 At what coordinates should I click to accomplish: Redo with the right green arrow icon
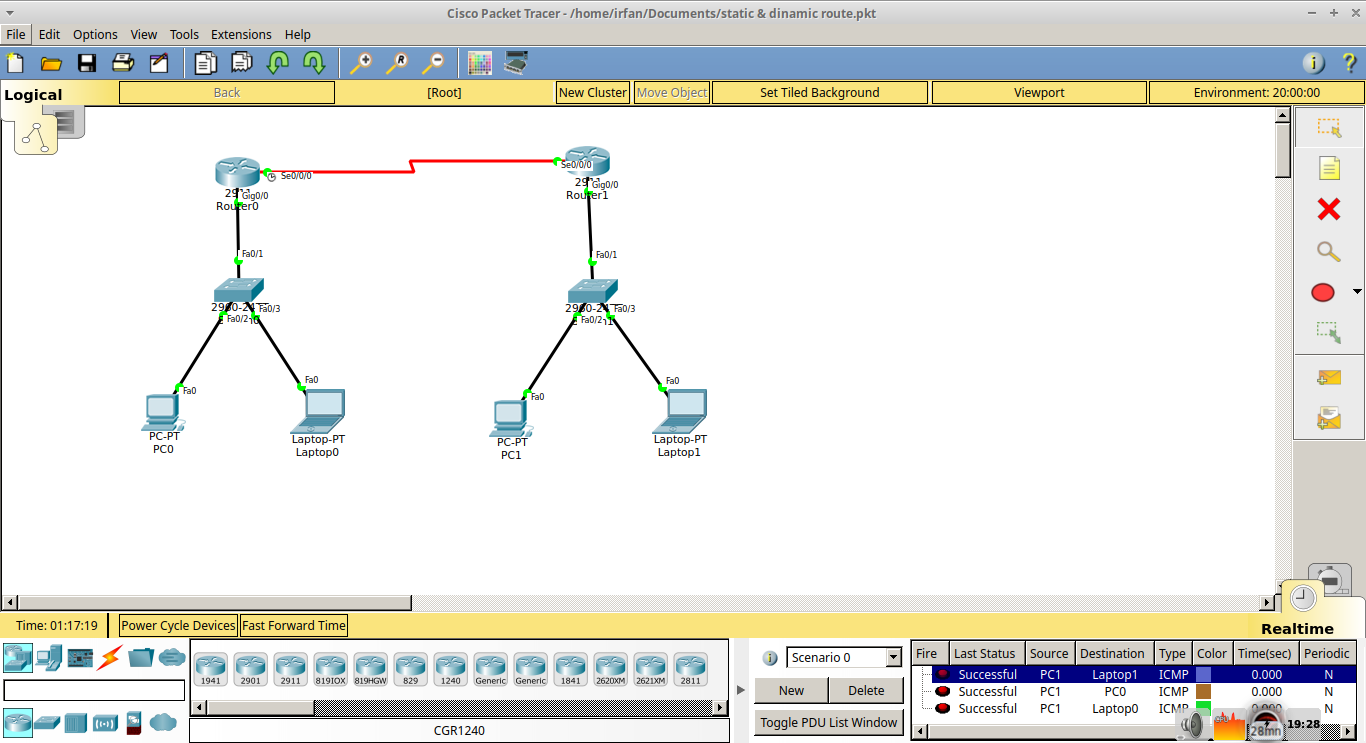click(x=314, y=63)
